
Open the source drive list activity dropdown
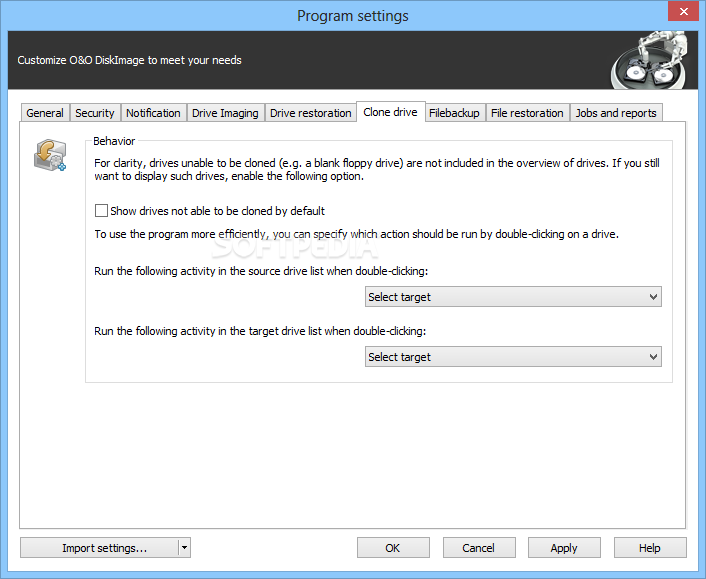513,297
